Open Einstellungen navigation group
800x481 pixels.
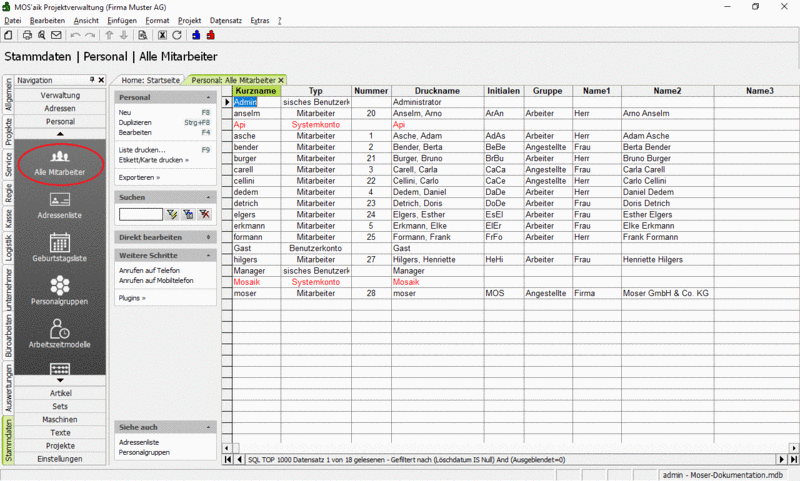(60, 459)
